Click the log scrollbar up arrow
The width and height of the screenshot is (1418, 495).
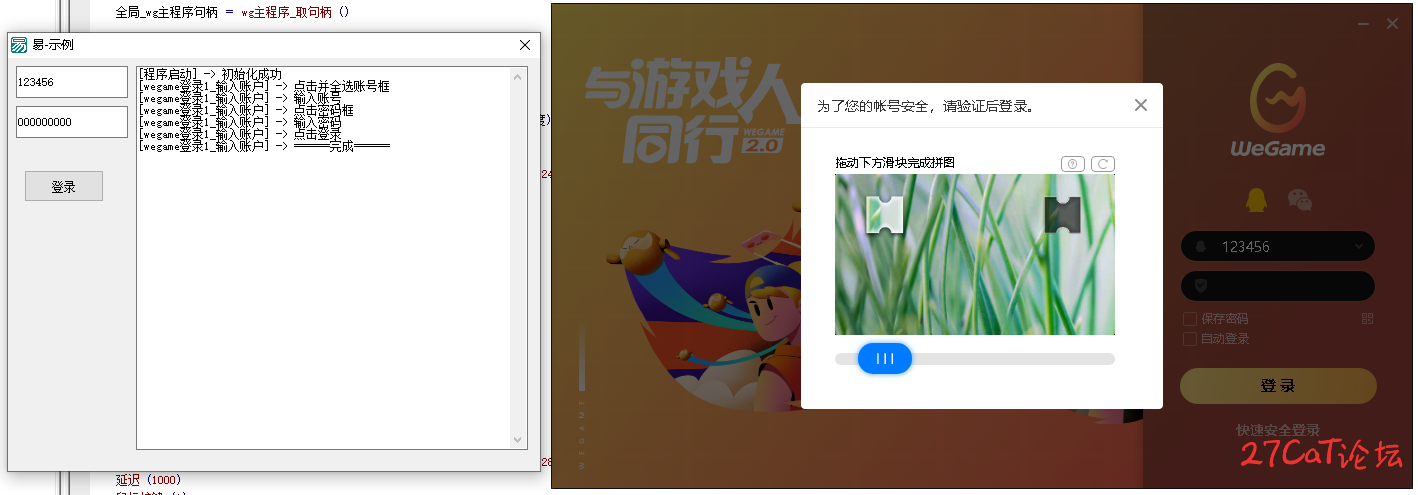(518, 75)
